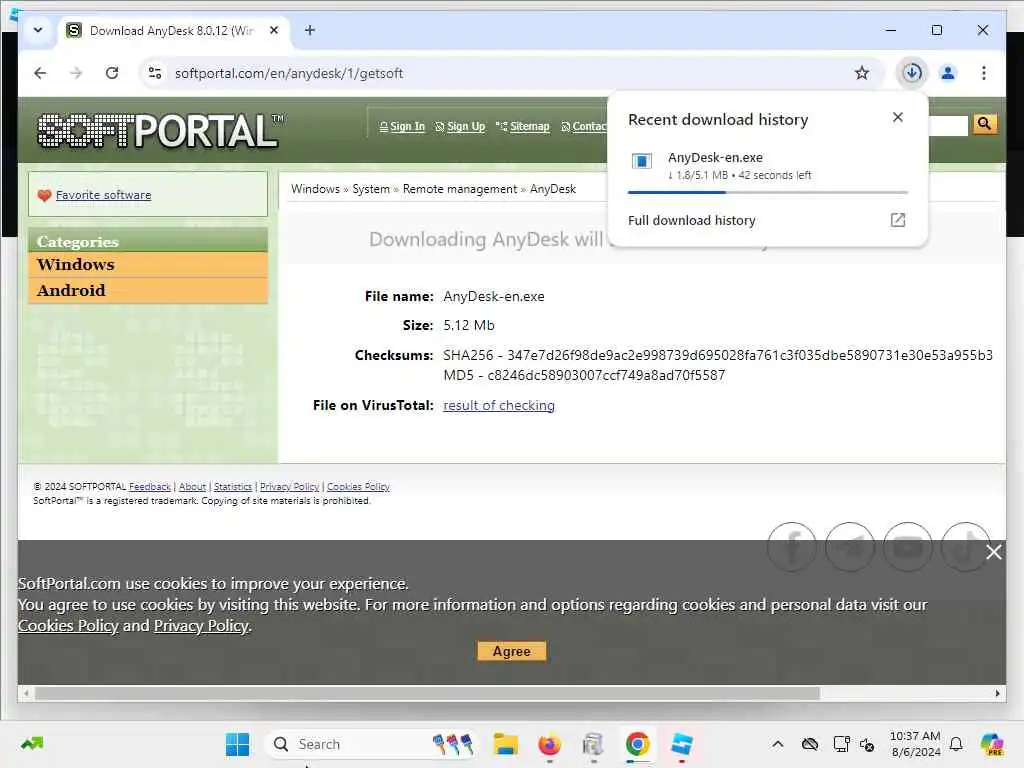Click the network tray icon
Viewport: 1024px width, 768px height.
pyautogui.click(x=841, y=744)
